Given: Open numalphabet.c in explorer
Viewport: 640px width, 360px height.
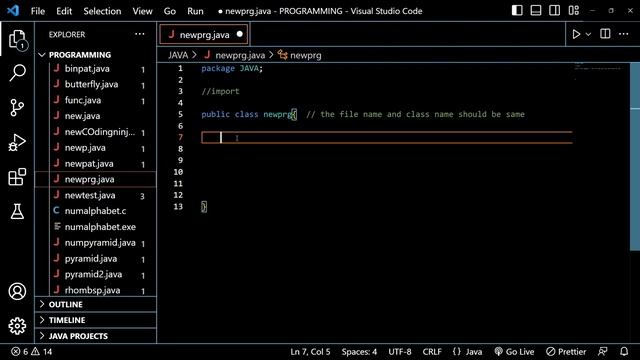Looking at the screenshot, I should coord(96,211).
